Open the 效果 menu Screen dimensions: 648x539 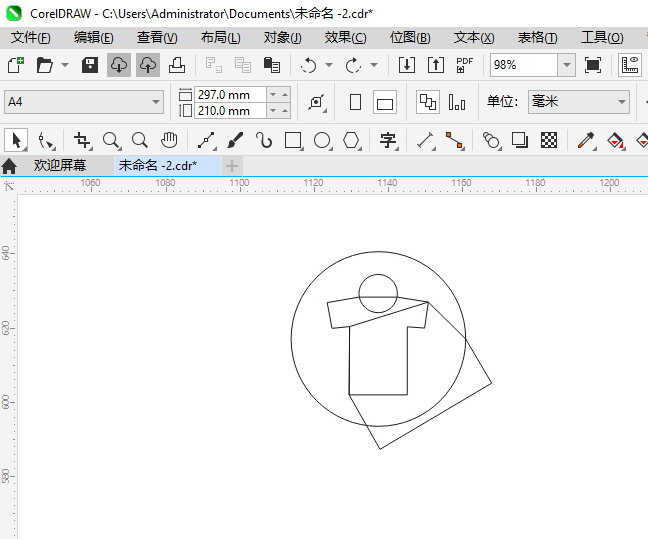(x=345, y=37)
